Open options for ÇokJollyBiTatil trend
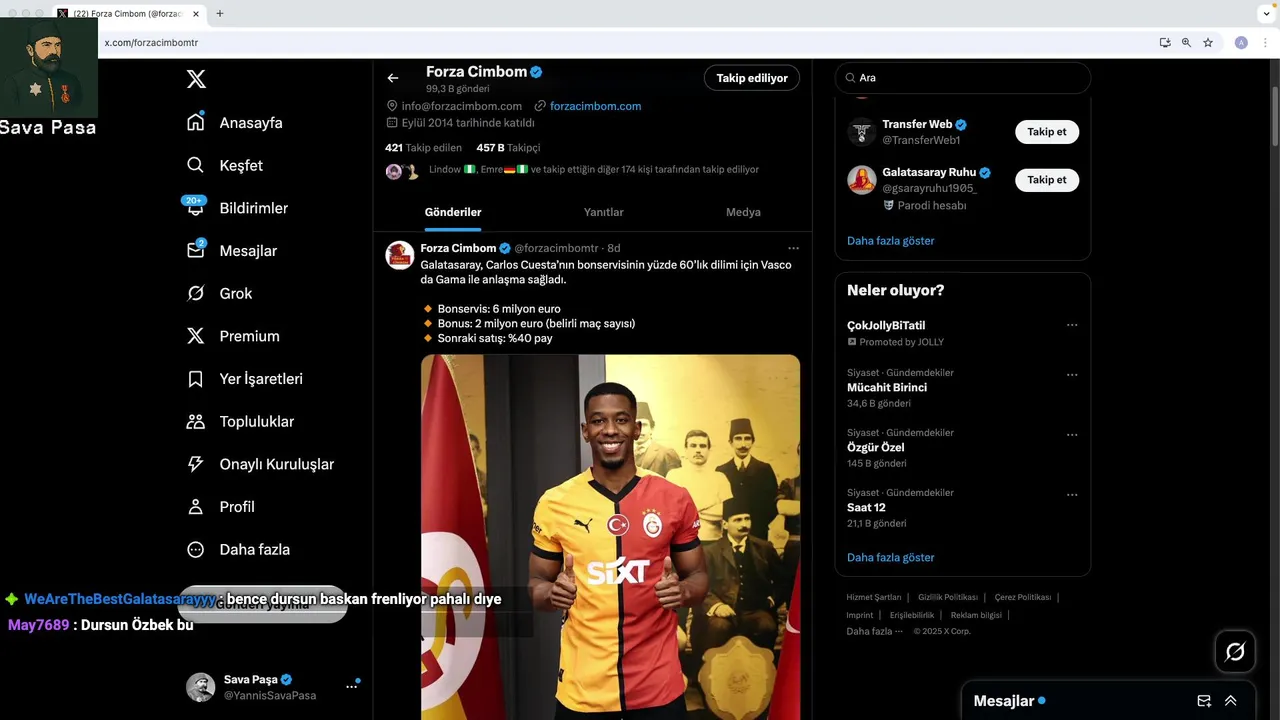The width and height of the screenshot is (1280, 720). pyautogui.click(x=1072, y=325)
